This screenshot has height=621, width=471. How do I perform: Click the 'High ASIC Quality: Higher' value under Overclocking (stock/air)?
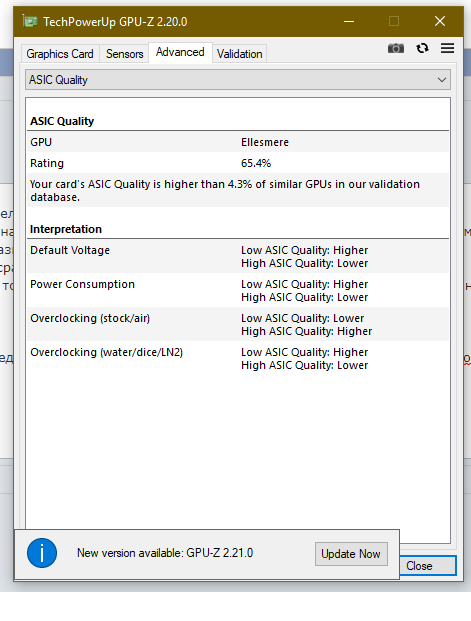[x=307, y=331]
